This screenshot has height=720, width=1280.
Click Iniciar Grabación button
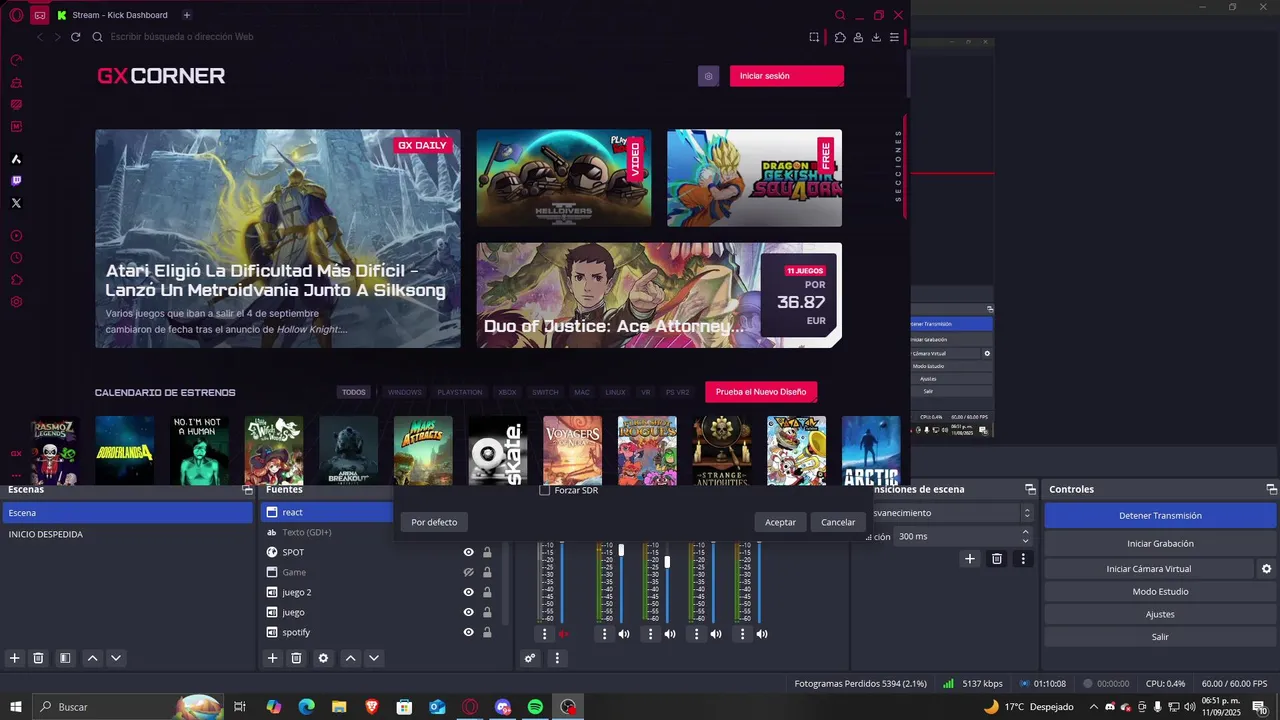click(1160, 544)
